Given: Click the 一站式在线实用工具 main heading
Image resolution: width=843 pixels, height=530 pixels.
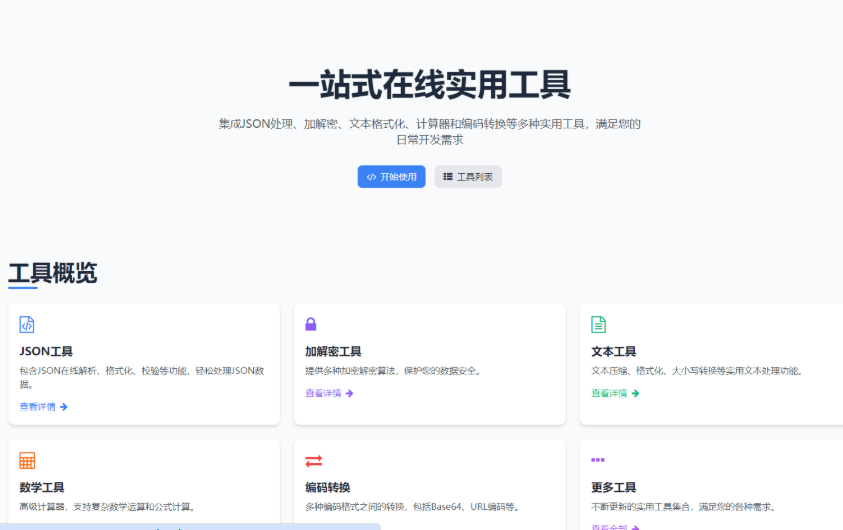Looking at the screenshot, I should pos(429,86).
